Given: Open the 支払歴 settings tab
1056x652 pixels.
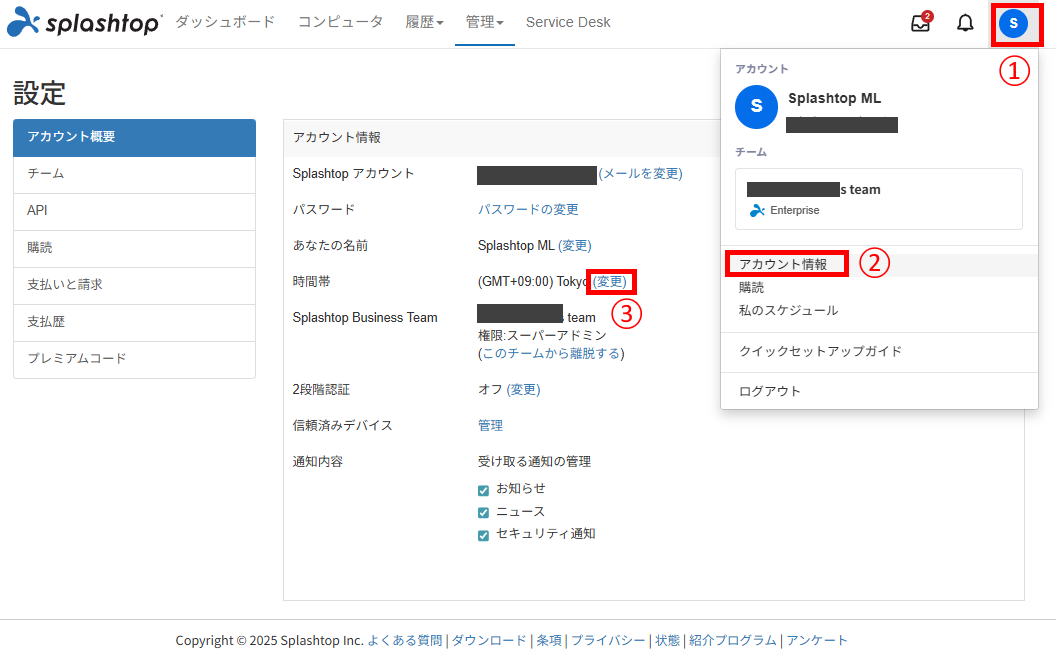Looking at the screenshot, I should 135,323.
